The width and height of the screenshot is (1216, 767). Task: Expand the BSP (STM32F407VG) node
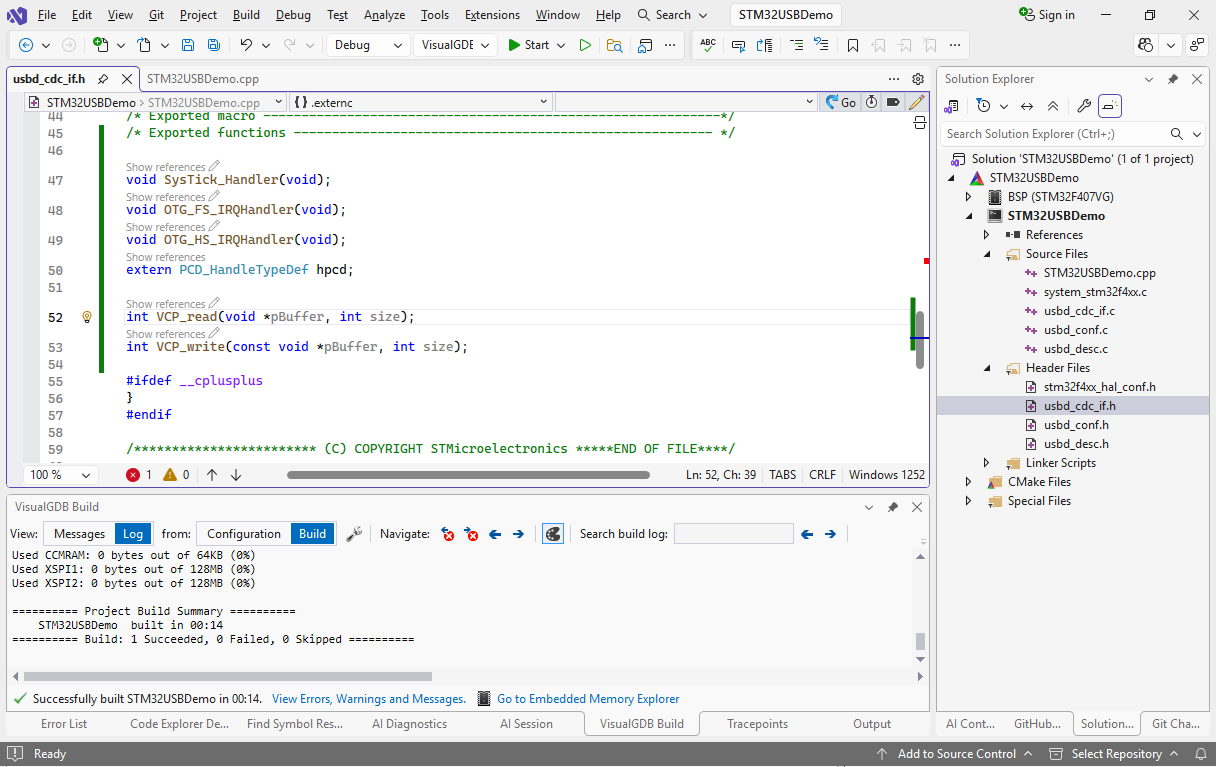(x=968, y=197)
